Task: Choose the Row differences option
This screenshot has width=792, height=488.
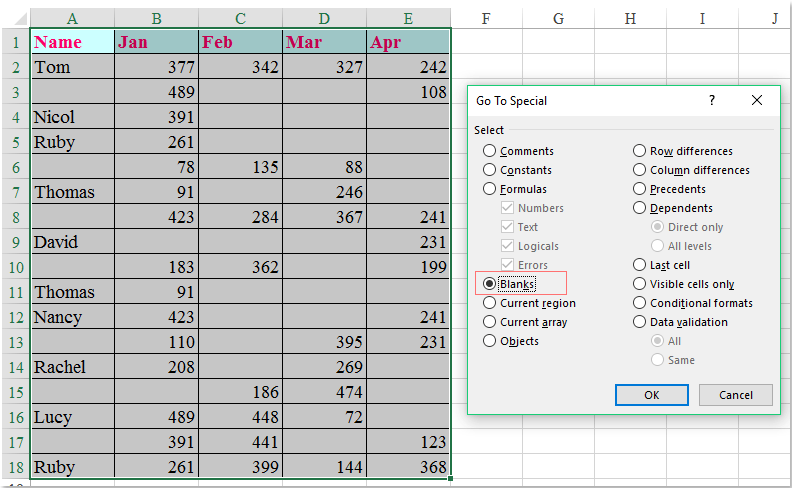Action: click(640, 151)
